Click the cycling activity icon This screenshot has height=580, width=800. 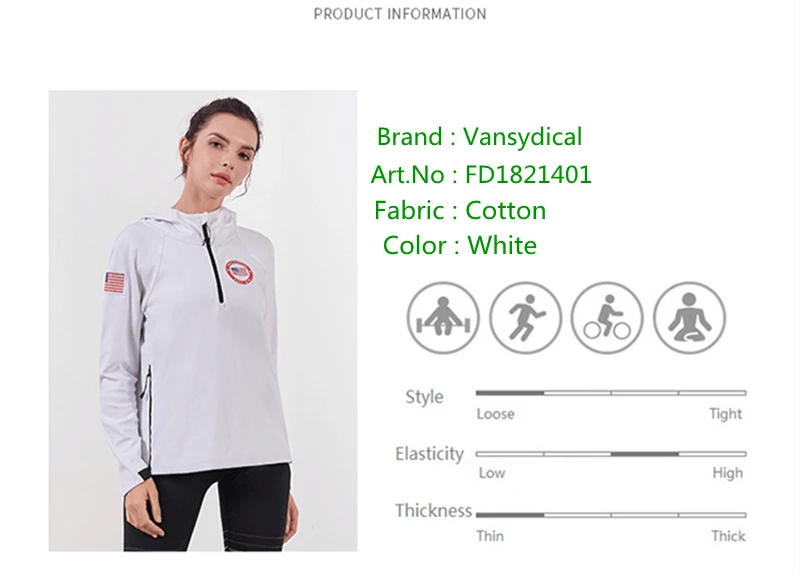607,318
